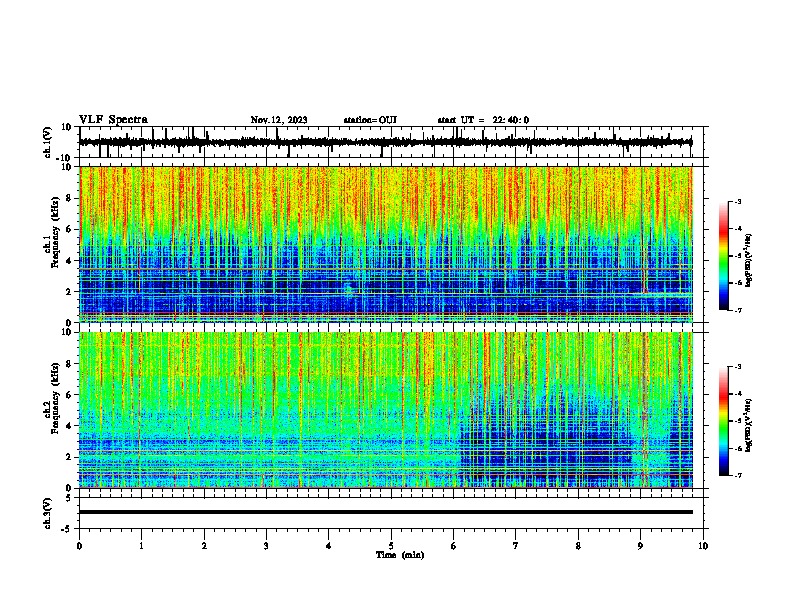Click the '6' kHz tick of ch.2 spectrogram
This screenshot has height=612, width=792.
70,395
